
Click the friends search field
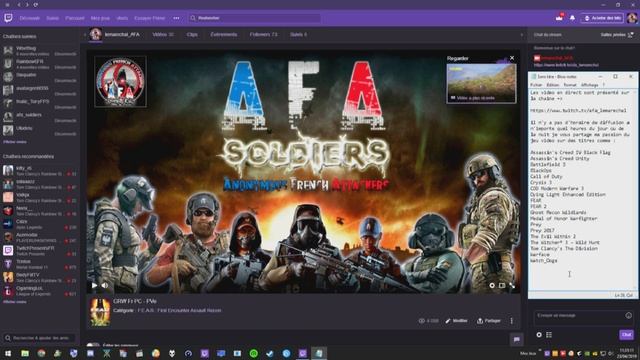tap(40, 338)
